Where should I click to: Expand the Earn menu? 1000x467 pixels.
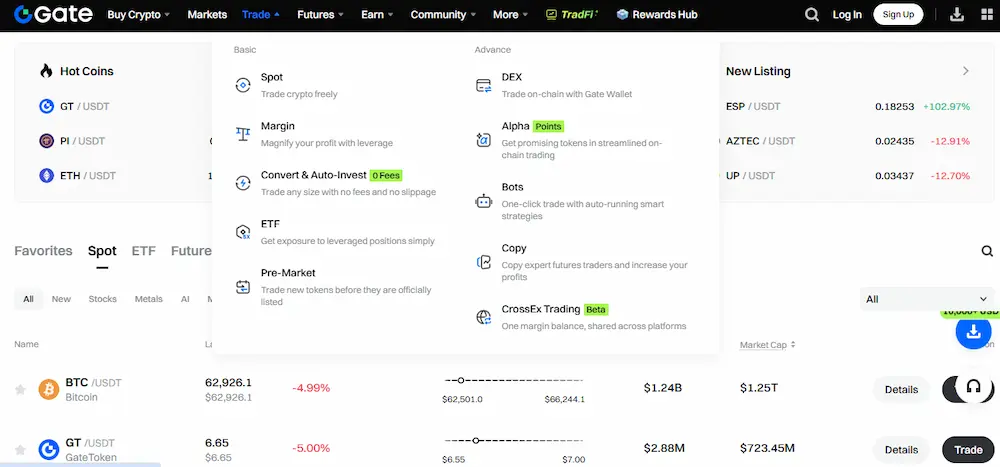point(377,15)
